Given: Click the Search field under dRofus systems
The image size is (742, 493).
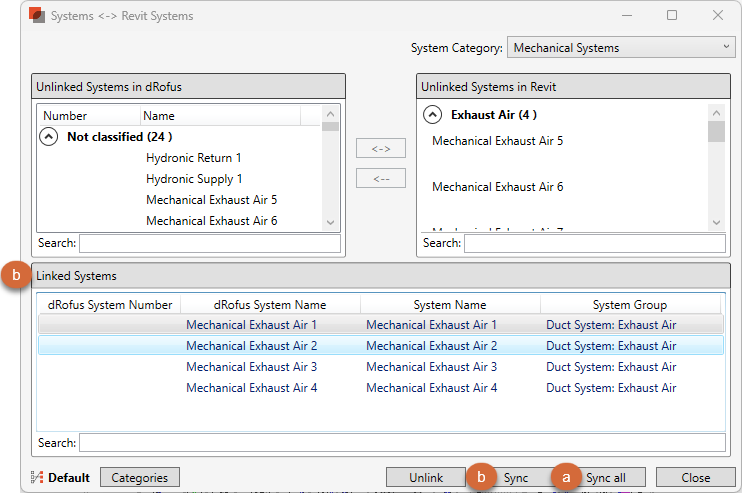Looking at the screenshot, I should [x=210, y=243].
